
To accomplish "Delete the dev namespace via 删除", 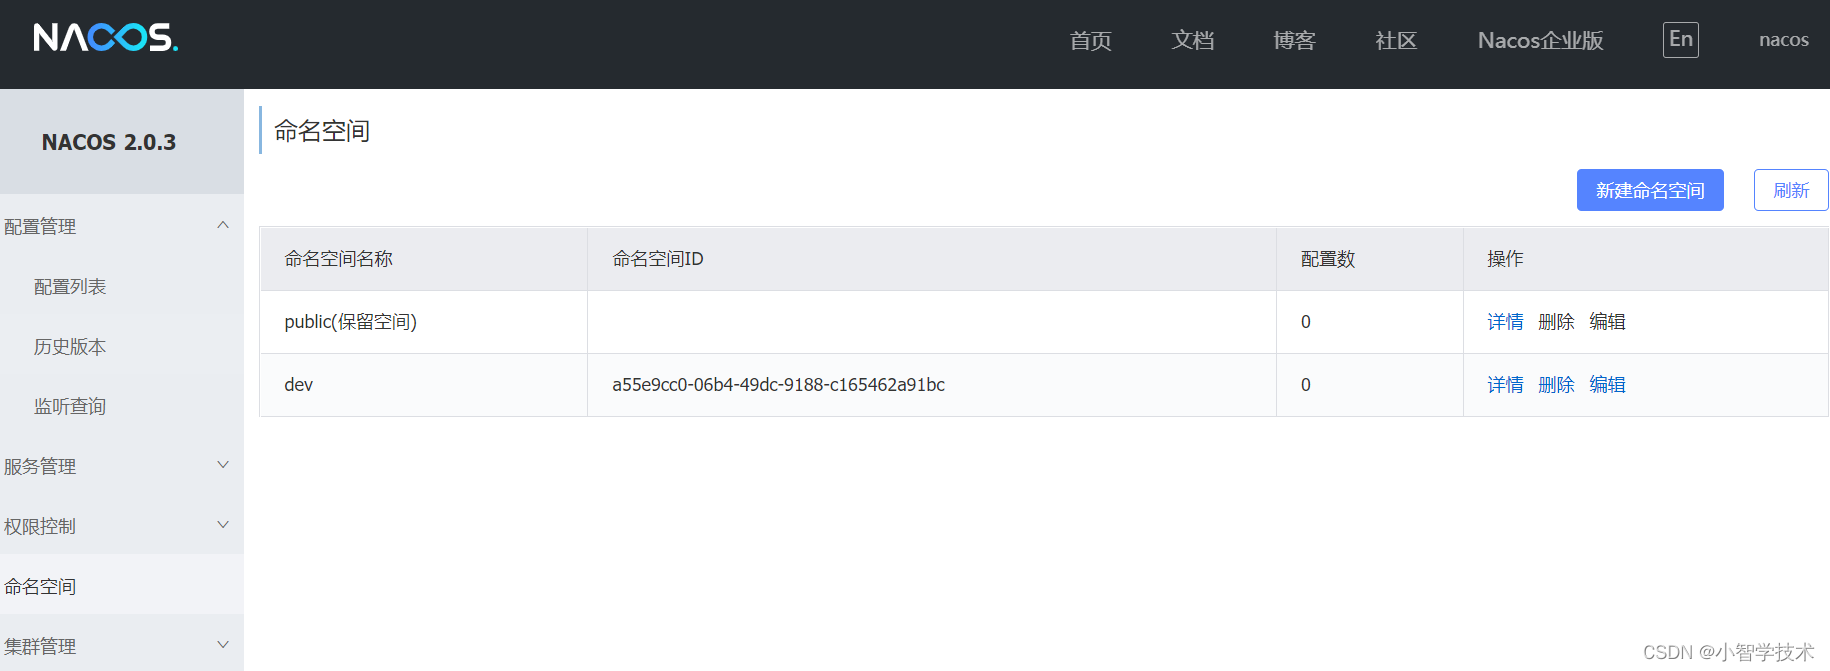I will (1556, 385).
